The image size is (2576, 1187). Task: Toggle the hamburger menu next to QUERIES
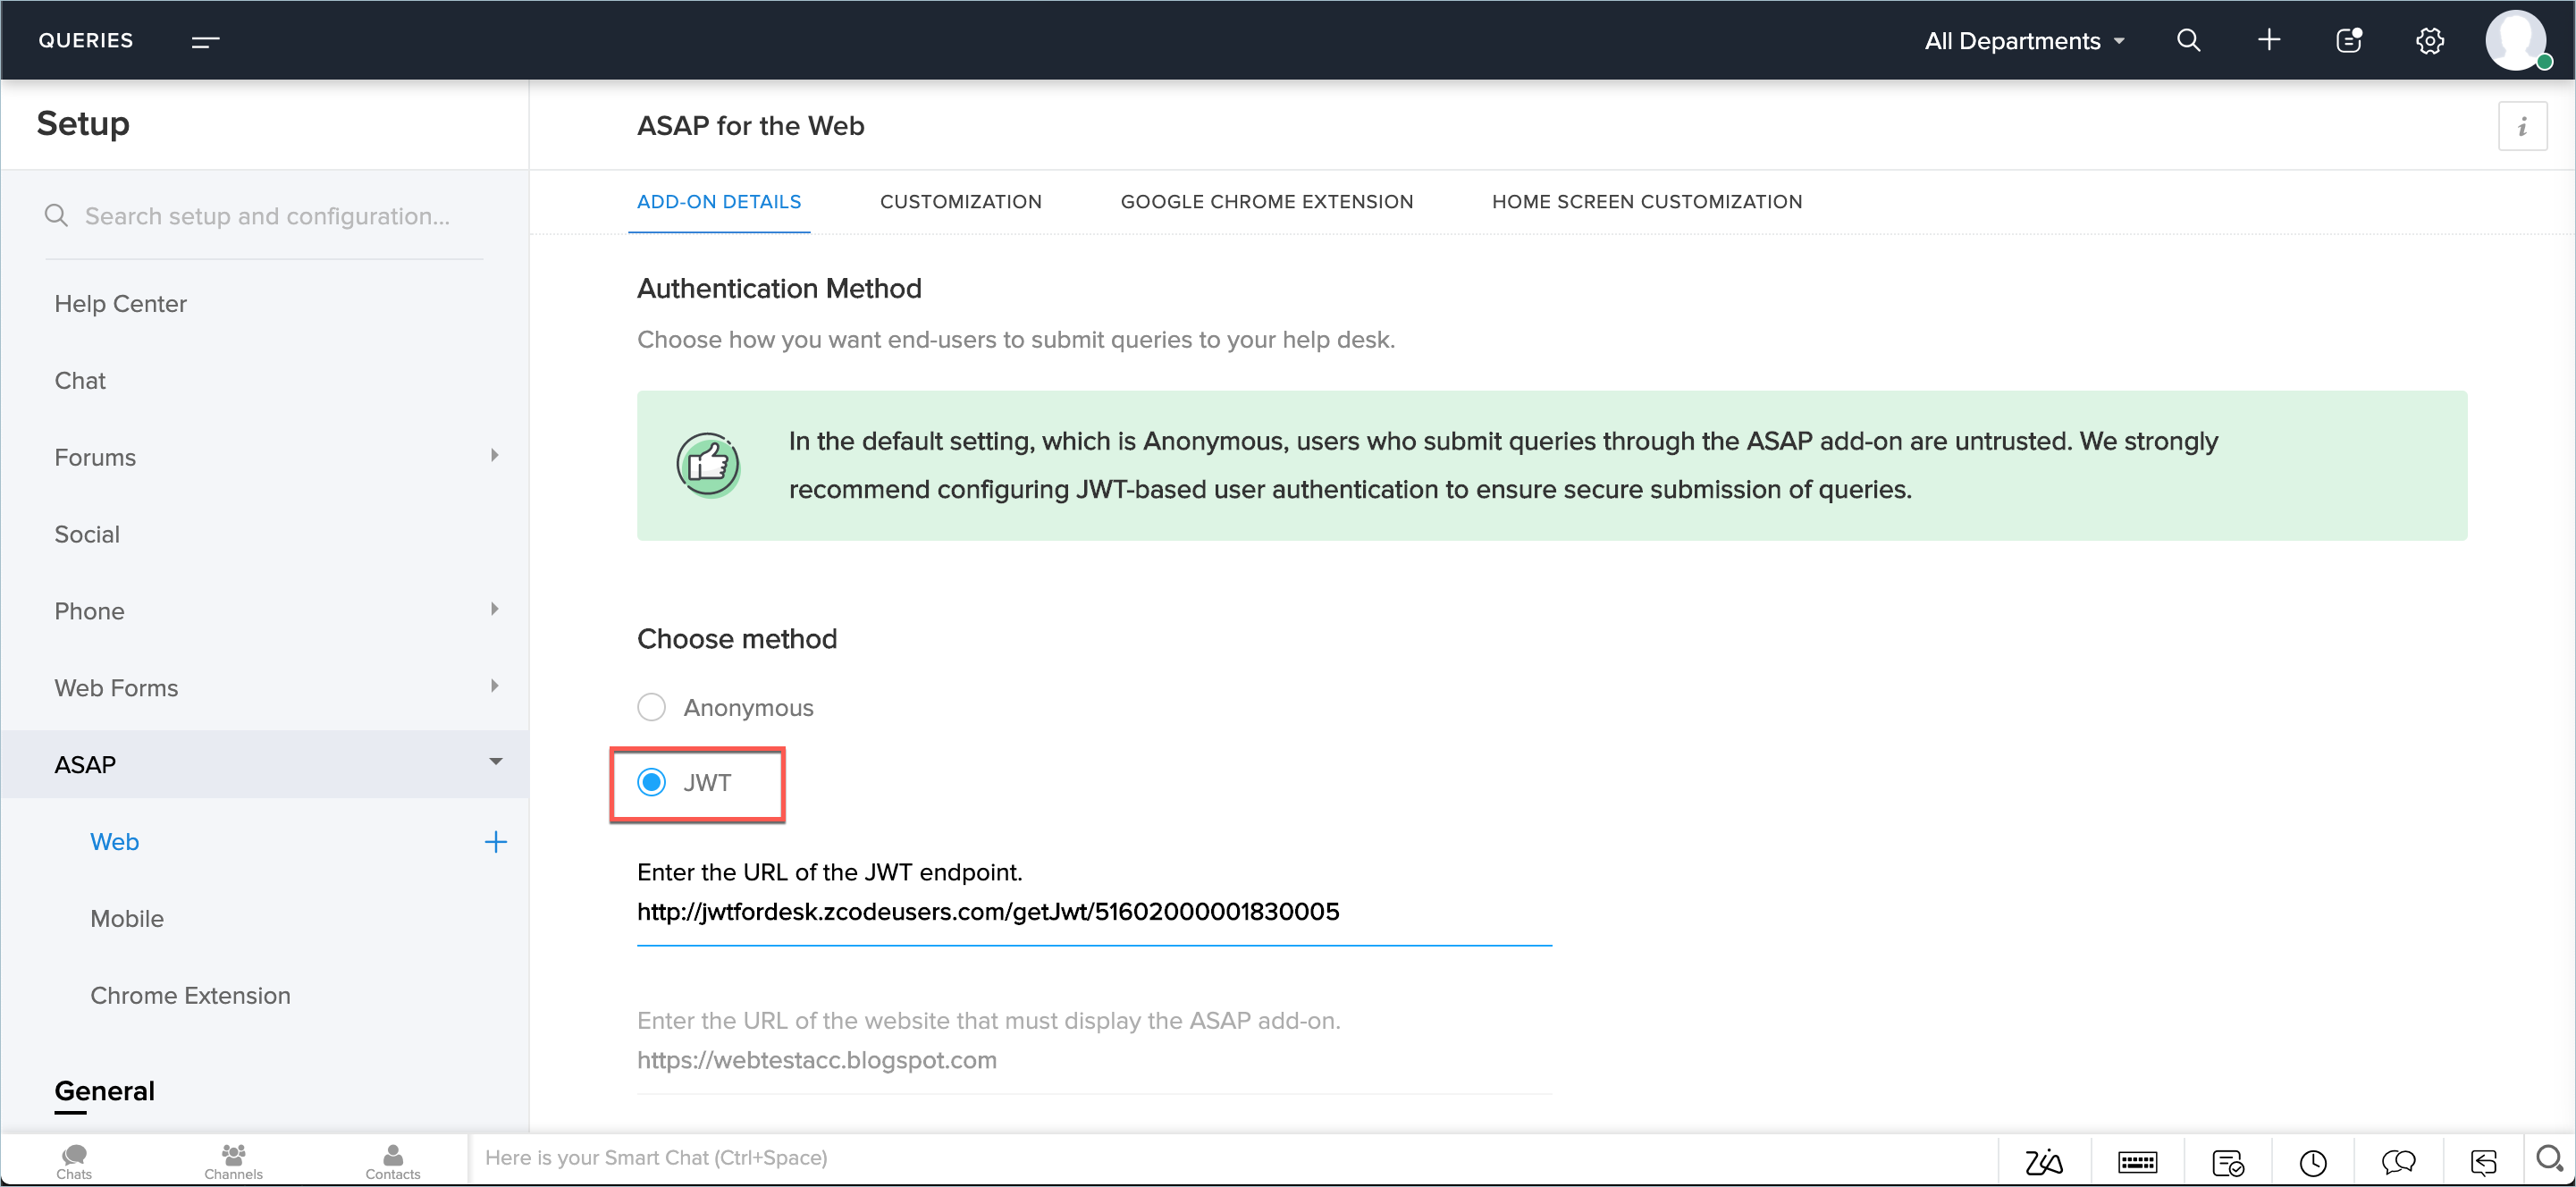click(x=205, y=41)
